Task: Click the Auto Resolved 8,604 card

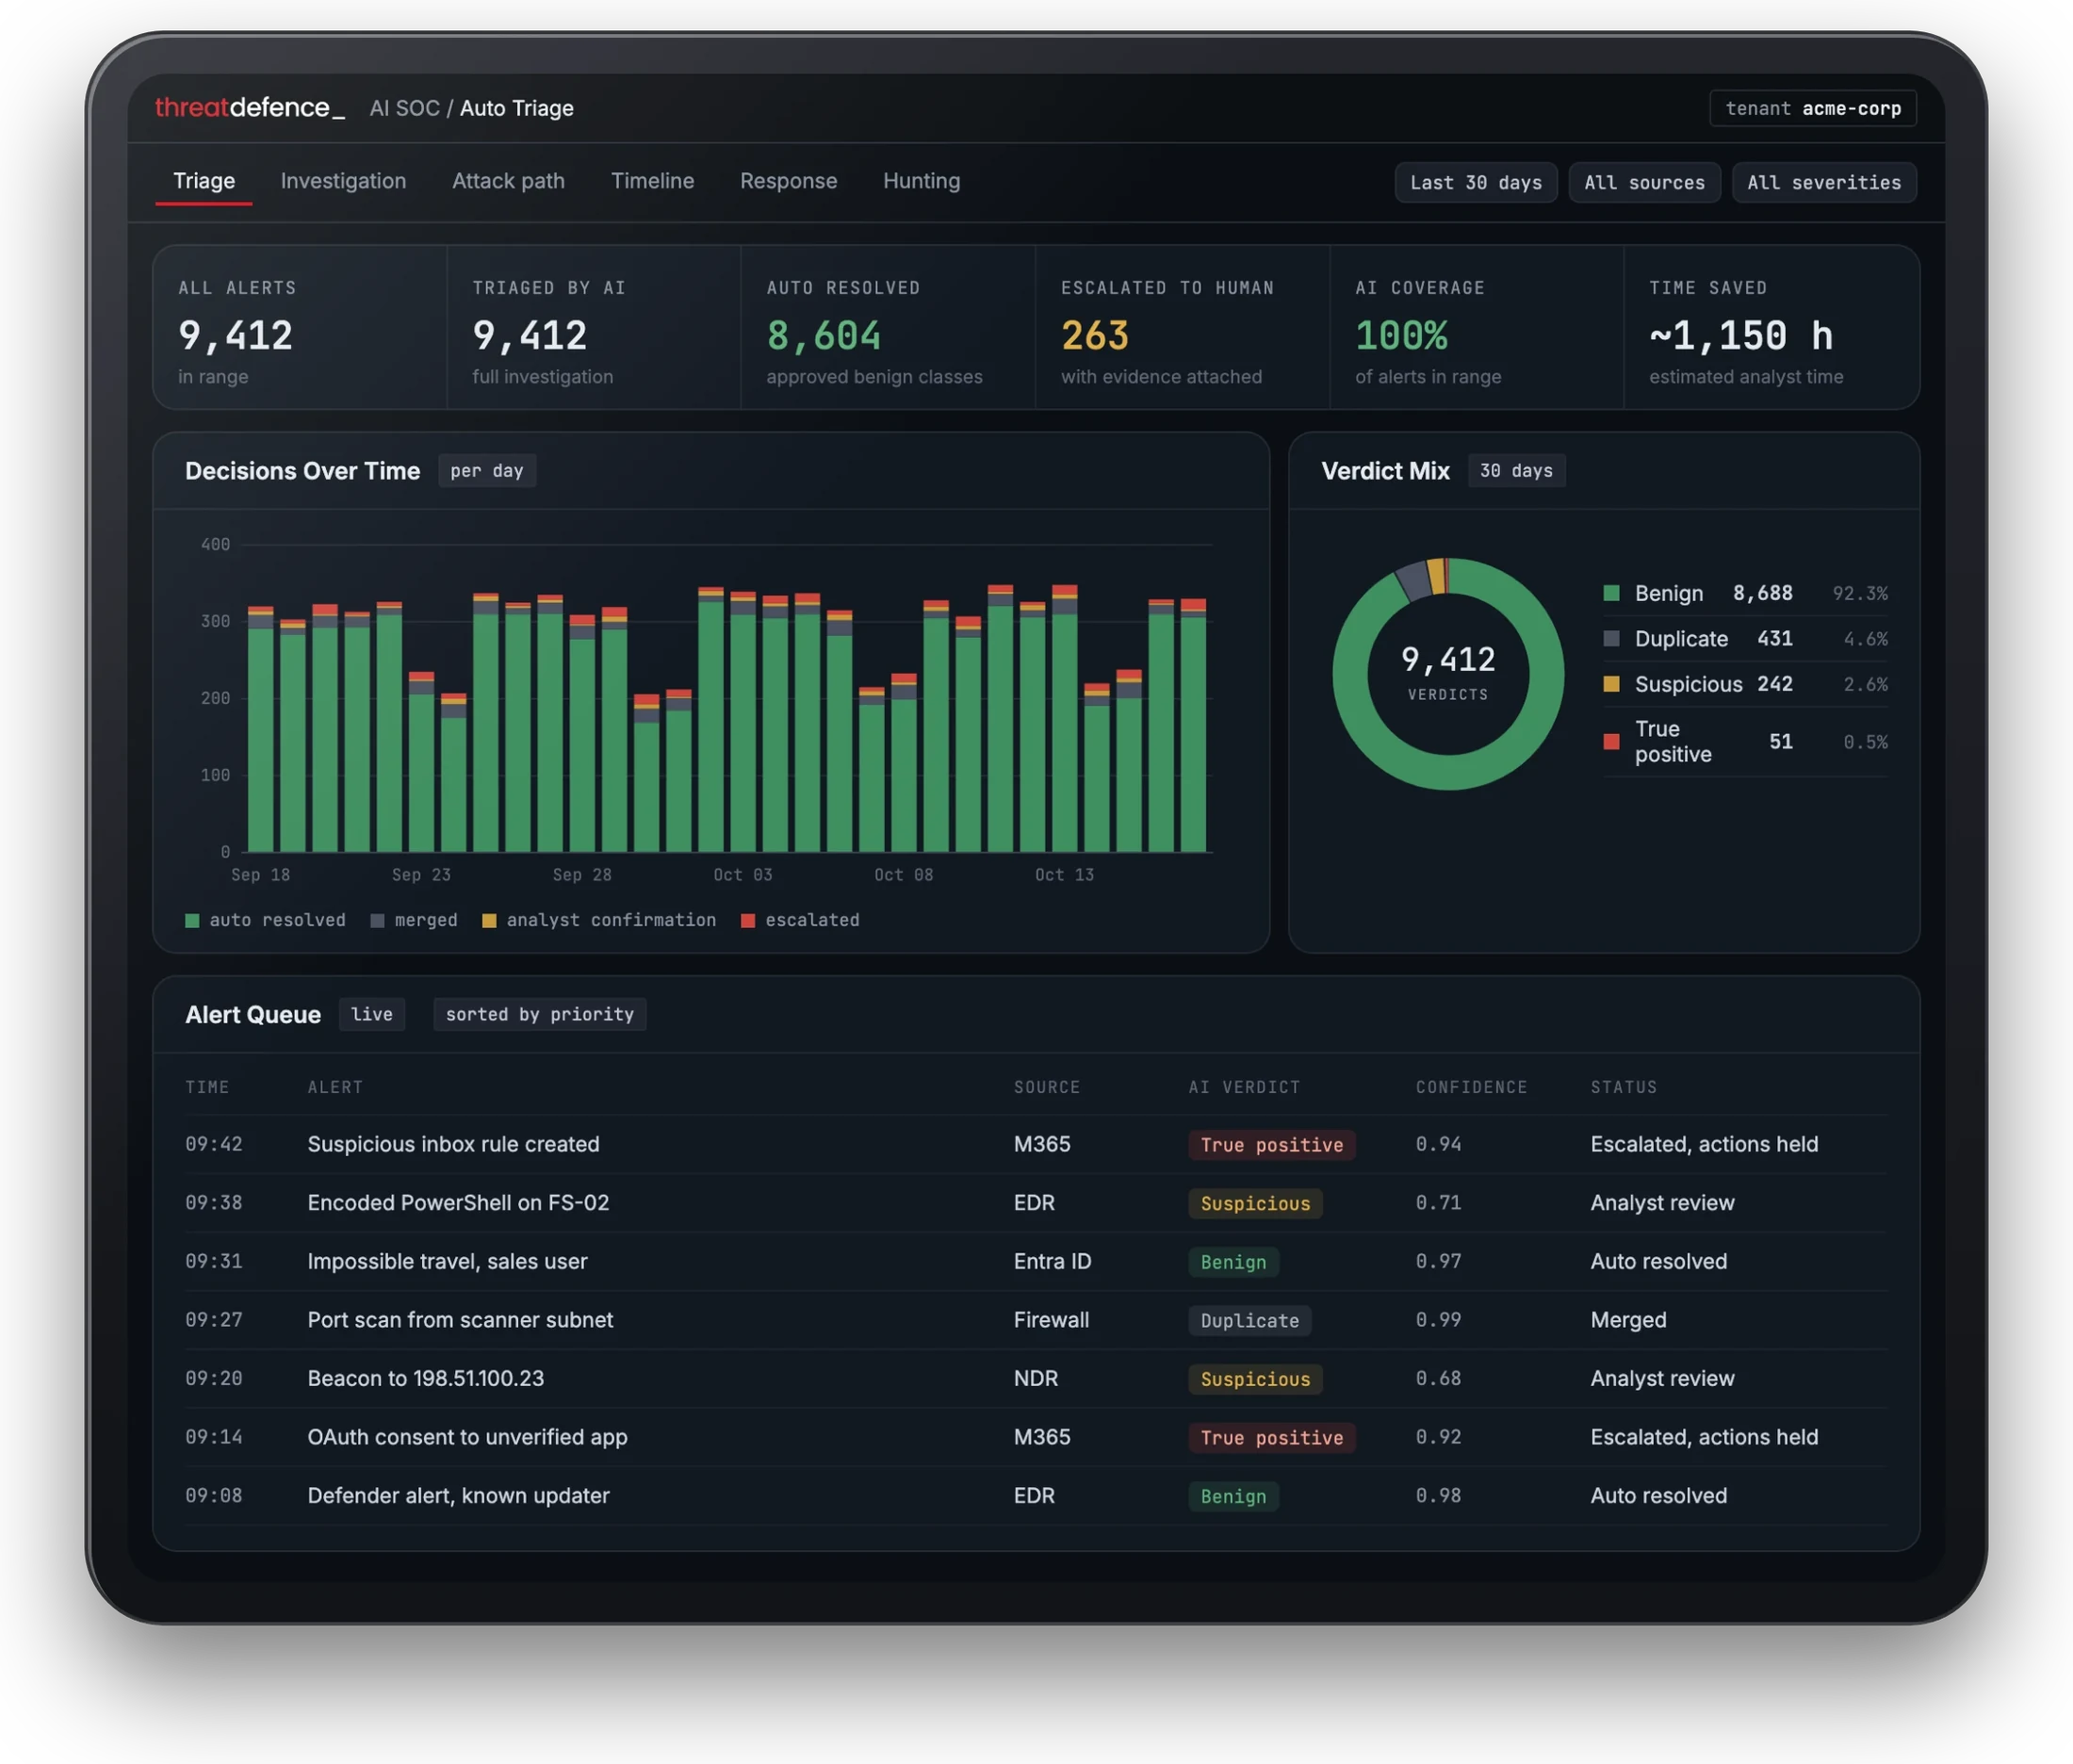Action: 888,328
